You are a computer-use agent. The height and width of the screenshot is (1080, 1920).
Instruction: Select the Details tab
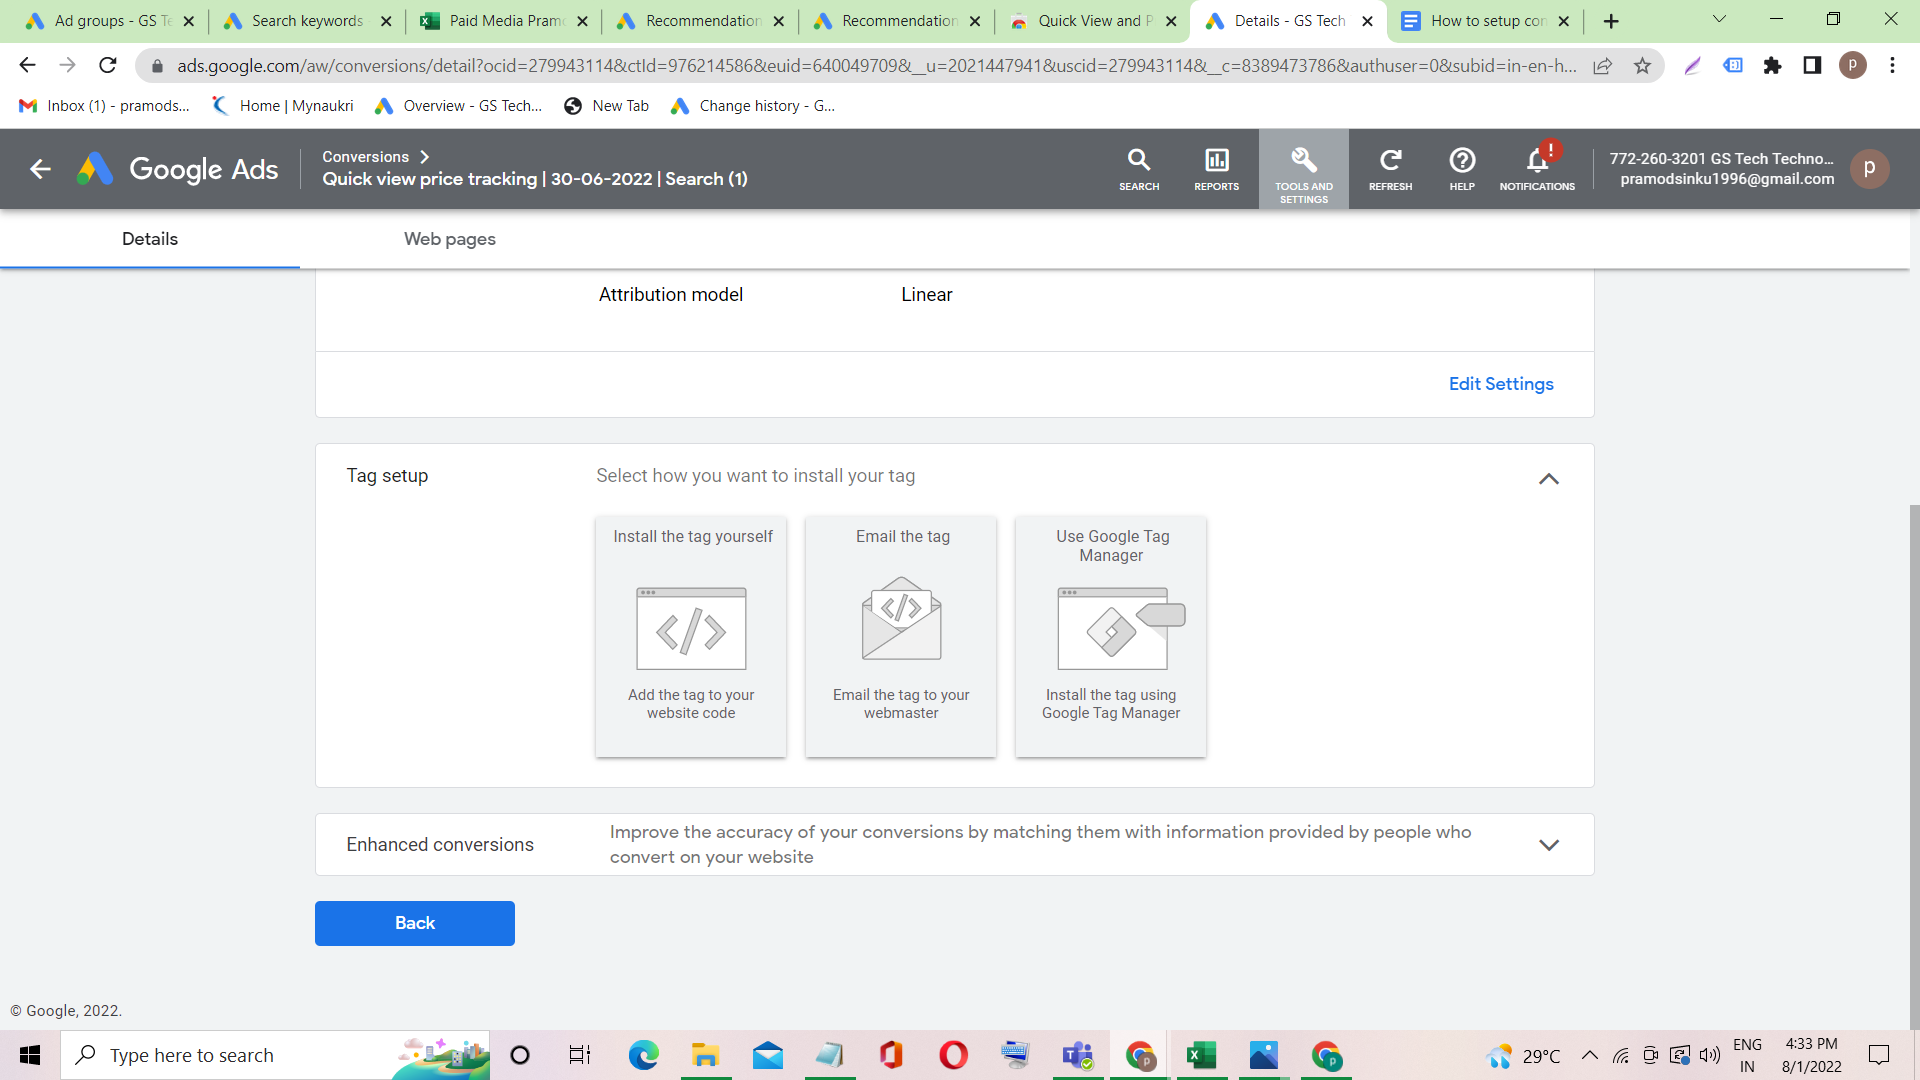point(150,239)
